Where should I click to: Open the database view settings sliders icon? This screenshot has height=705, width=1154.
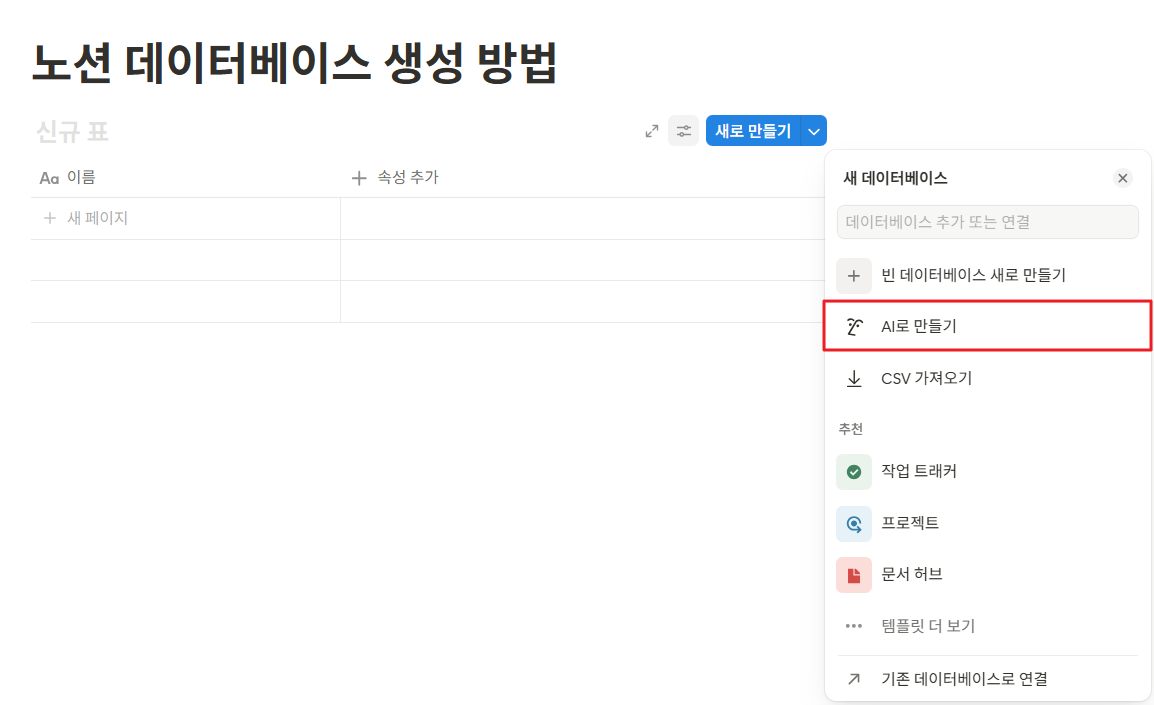[x=683, y=130]
